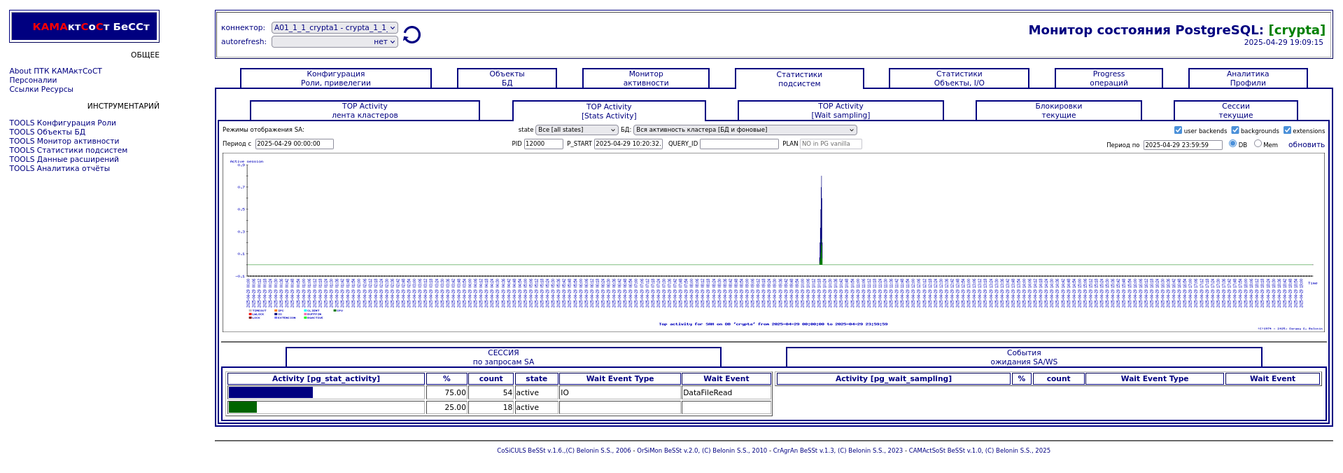
Task: Open TOOLS Статистики подсистем sidebar link
Action: click(x=68, y=150)
